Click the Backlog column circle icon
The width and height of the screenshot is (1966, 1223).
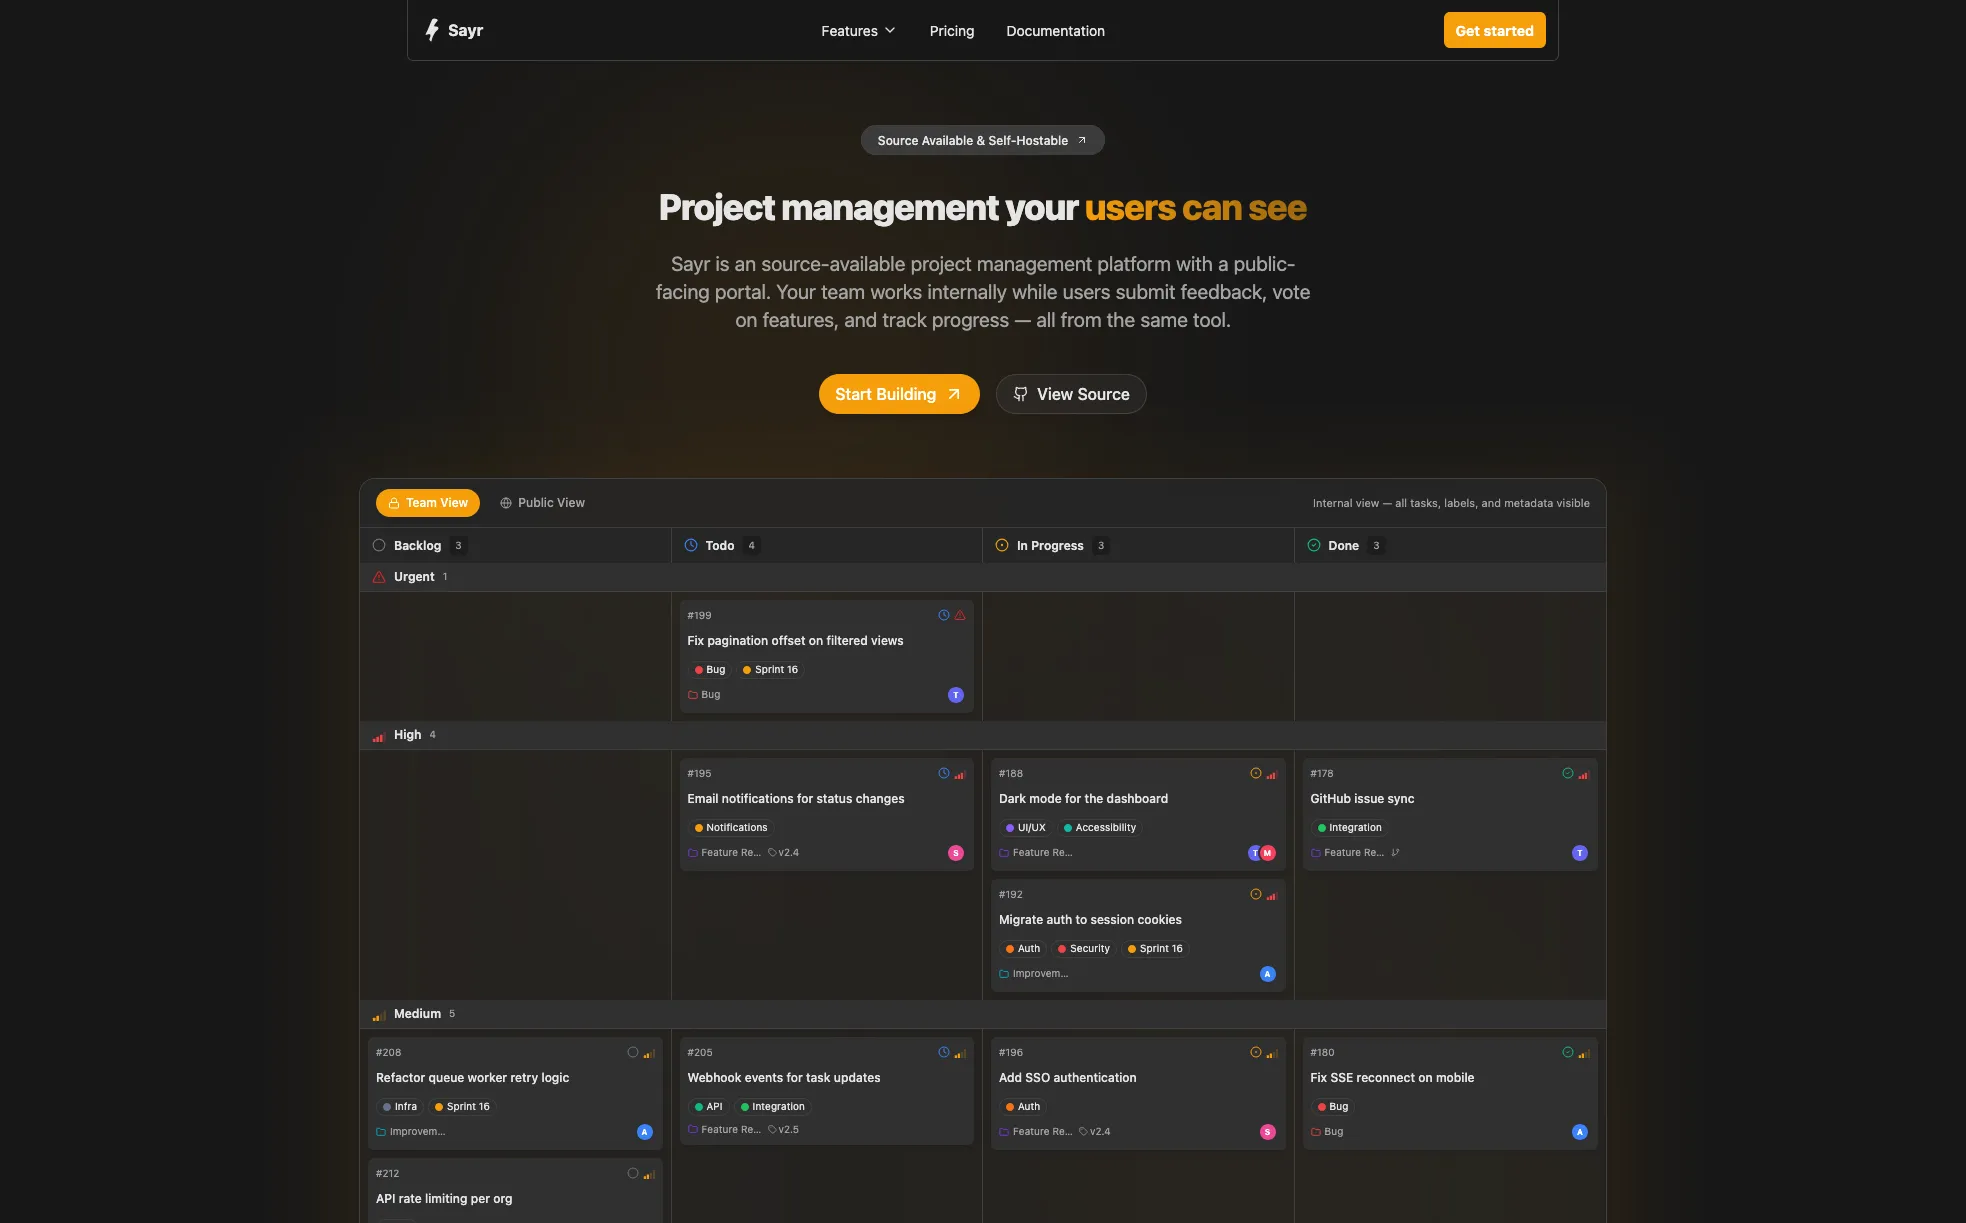[379, 545]
